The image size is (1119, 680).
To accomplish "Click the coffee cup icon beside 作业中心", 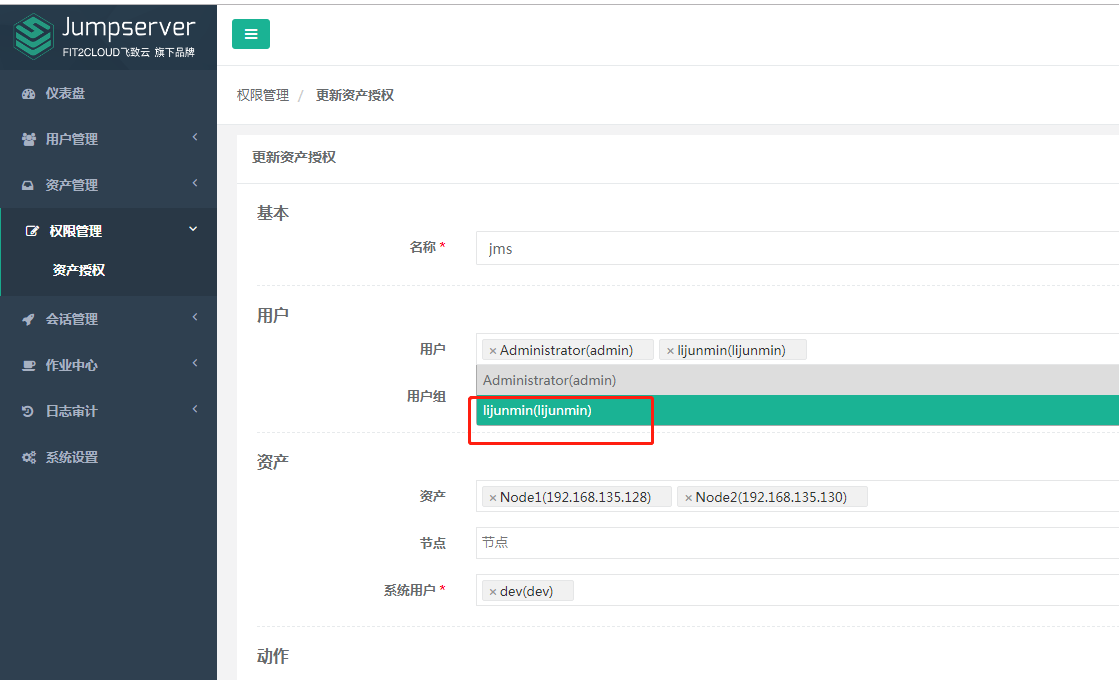I will coord(29,365).
